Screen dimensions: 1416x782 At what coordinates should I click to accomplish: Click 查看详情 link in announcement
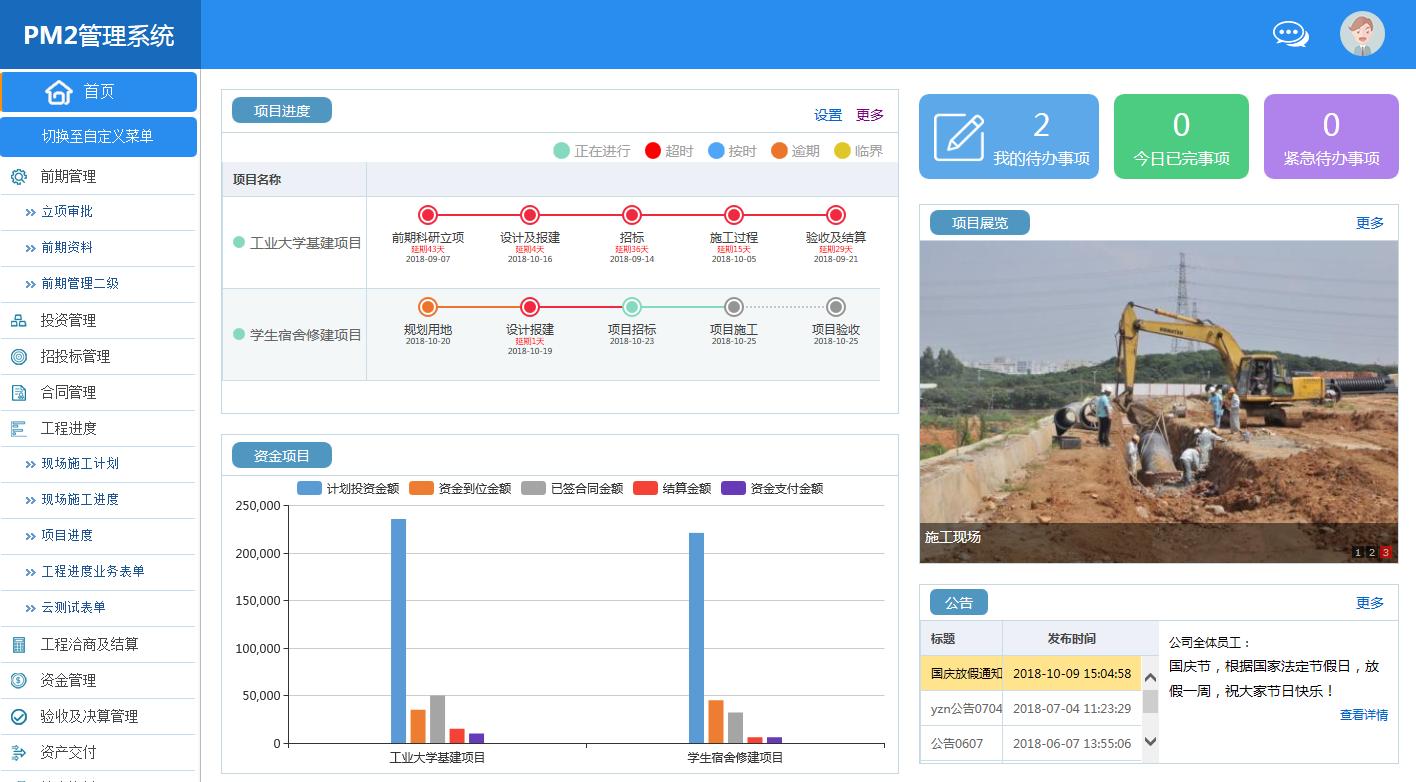coord(1363,715)
